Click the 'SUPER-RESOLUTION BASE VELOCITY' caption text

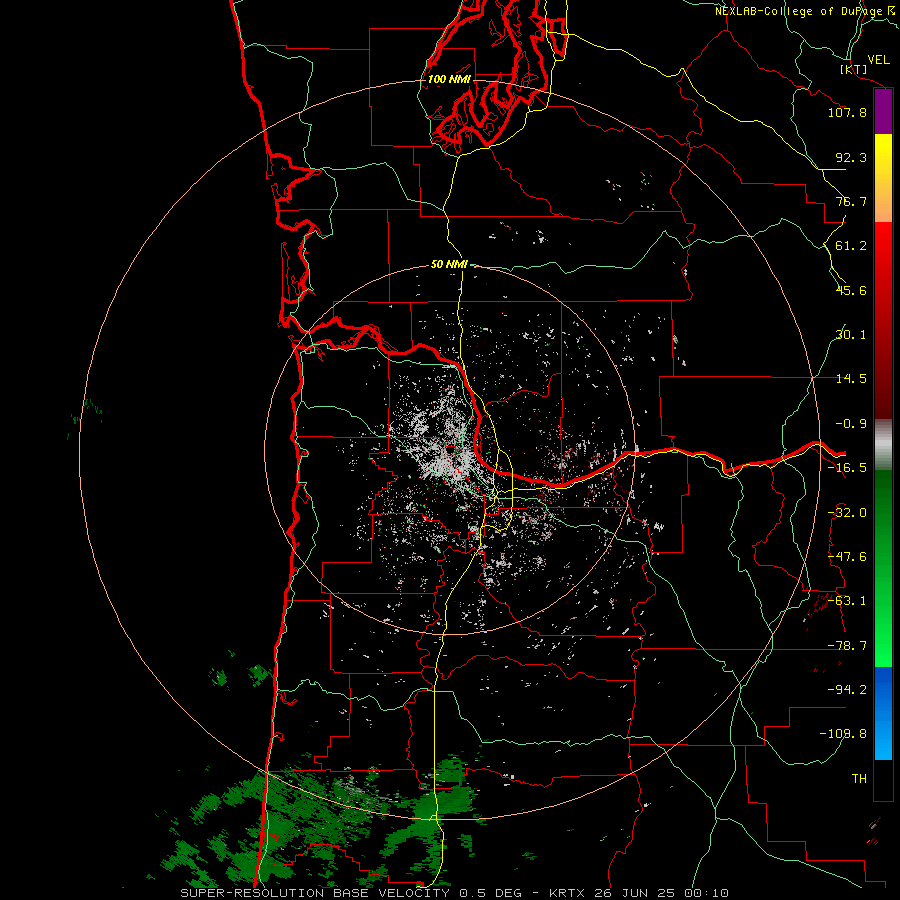(315, 893)
